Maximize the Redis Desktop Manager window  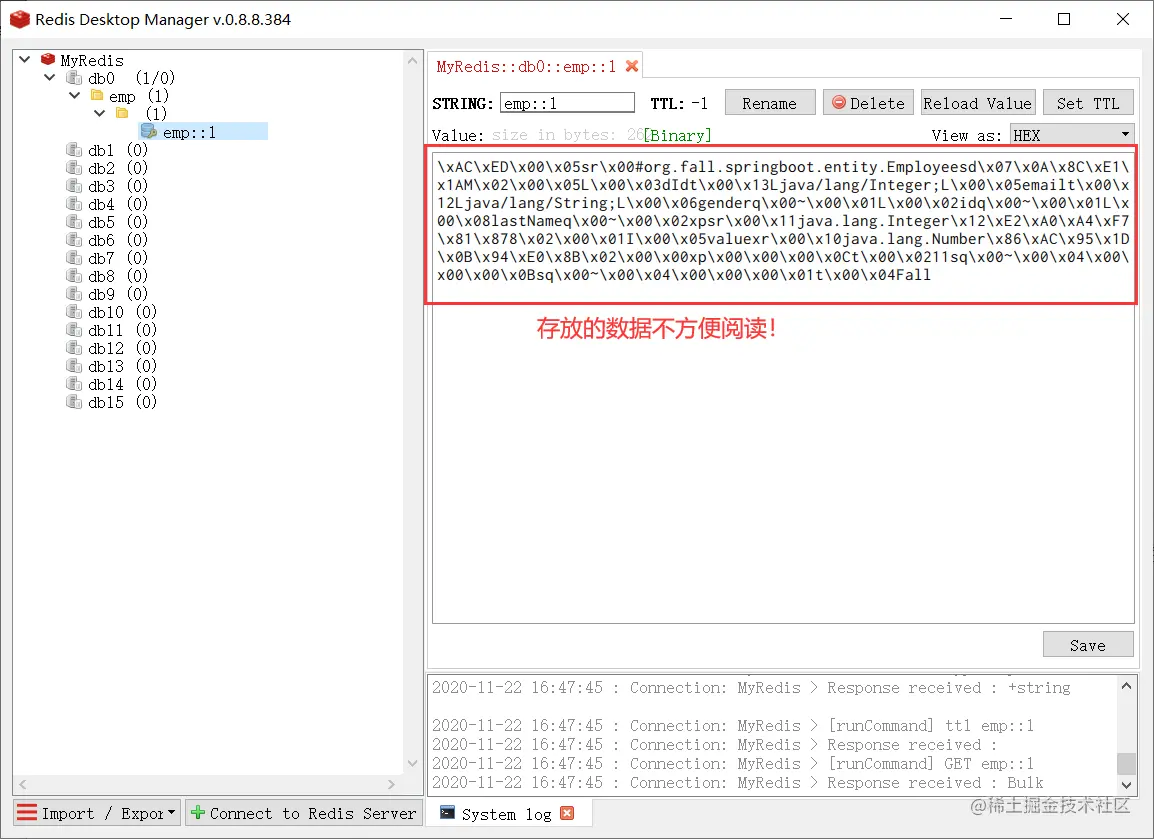[x=1063, y=19]
